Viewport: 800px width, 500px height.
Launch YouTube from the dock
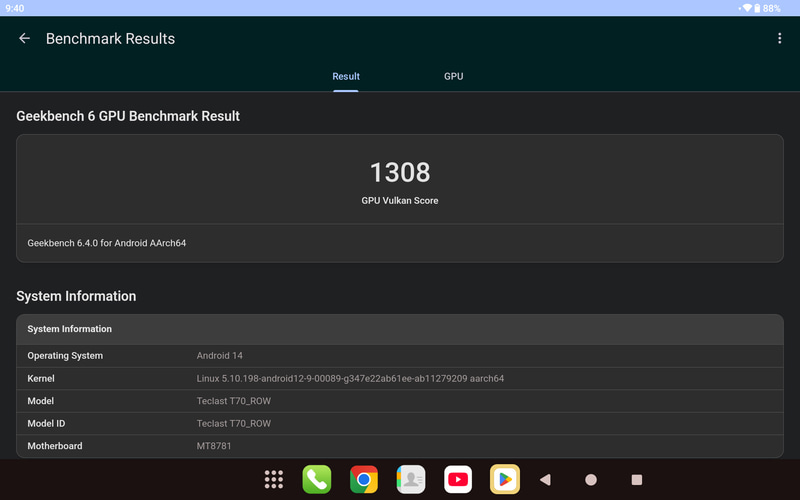[x=458, y=479]
